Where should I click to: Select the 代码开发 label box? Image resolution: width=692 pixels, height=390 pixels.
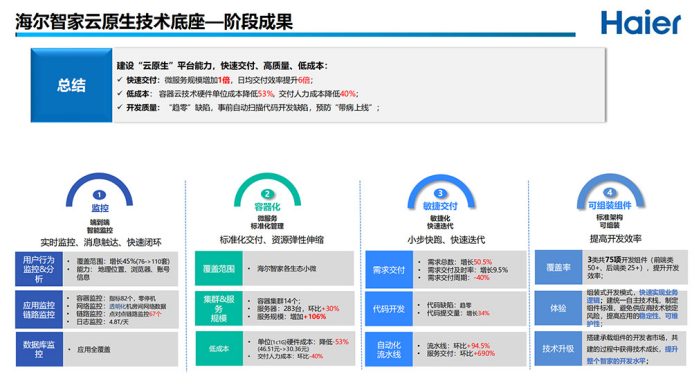[x=389, y=309]
